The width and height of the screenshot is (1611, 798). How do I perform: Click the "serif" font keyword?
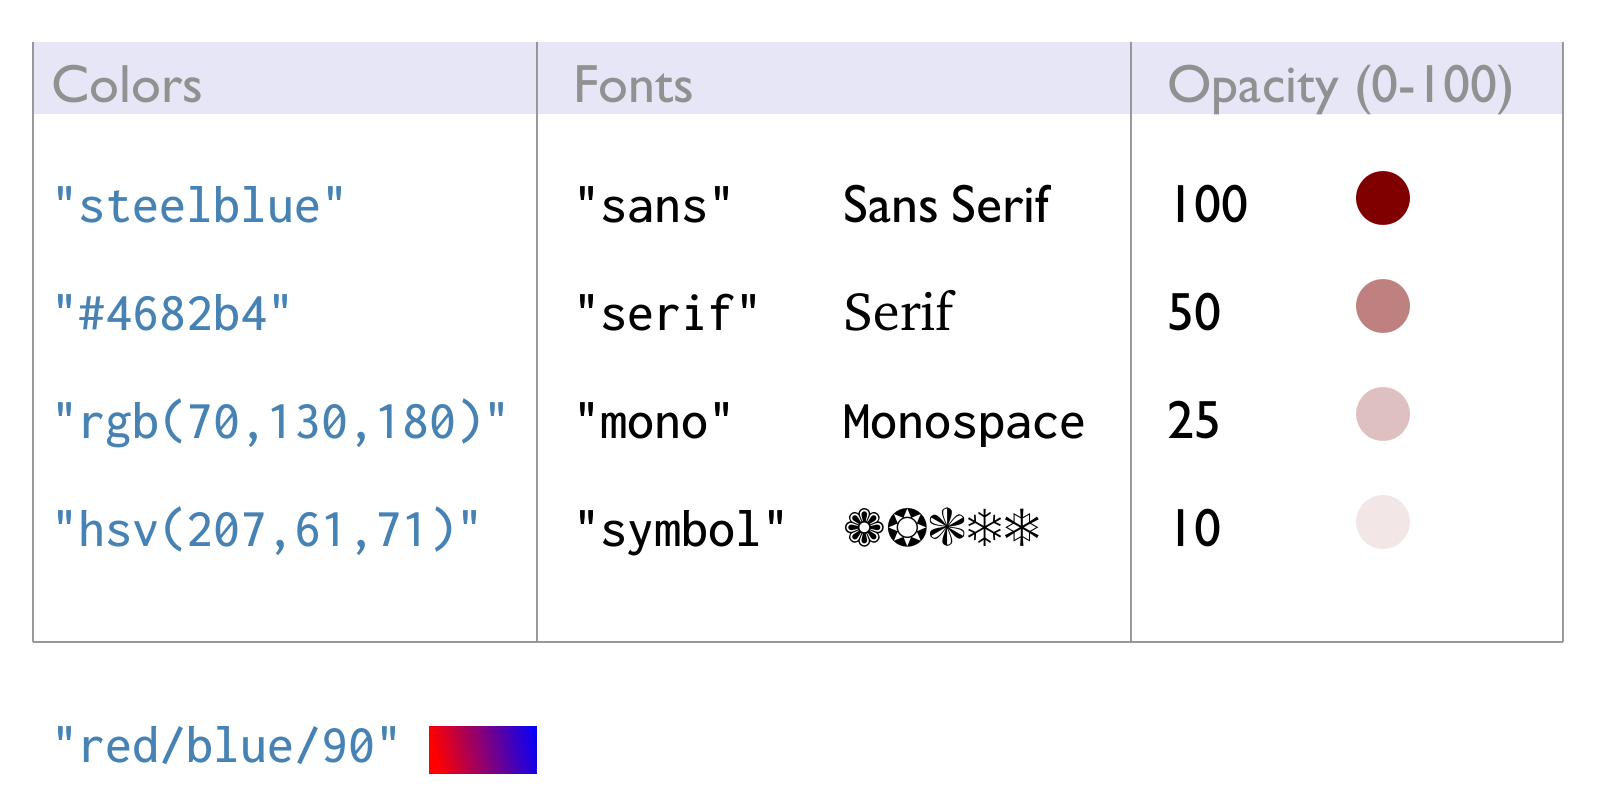(667, 314)
